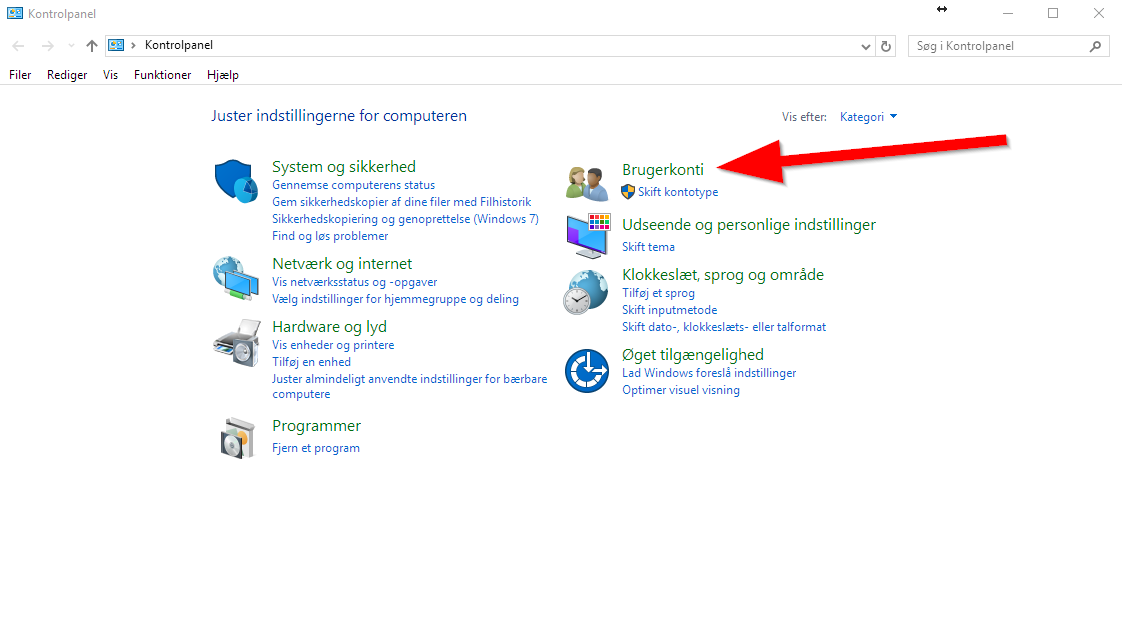Open the Filer menu

[x=20, y=75]
